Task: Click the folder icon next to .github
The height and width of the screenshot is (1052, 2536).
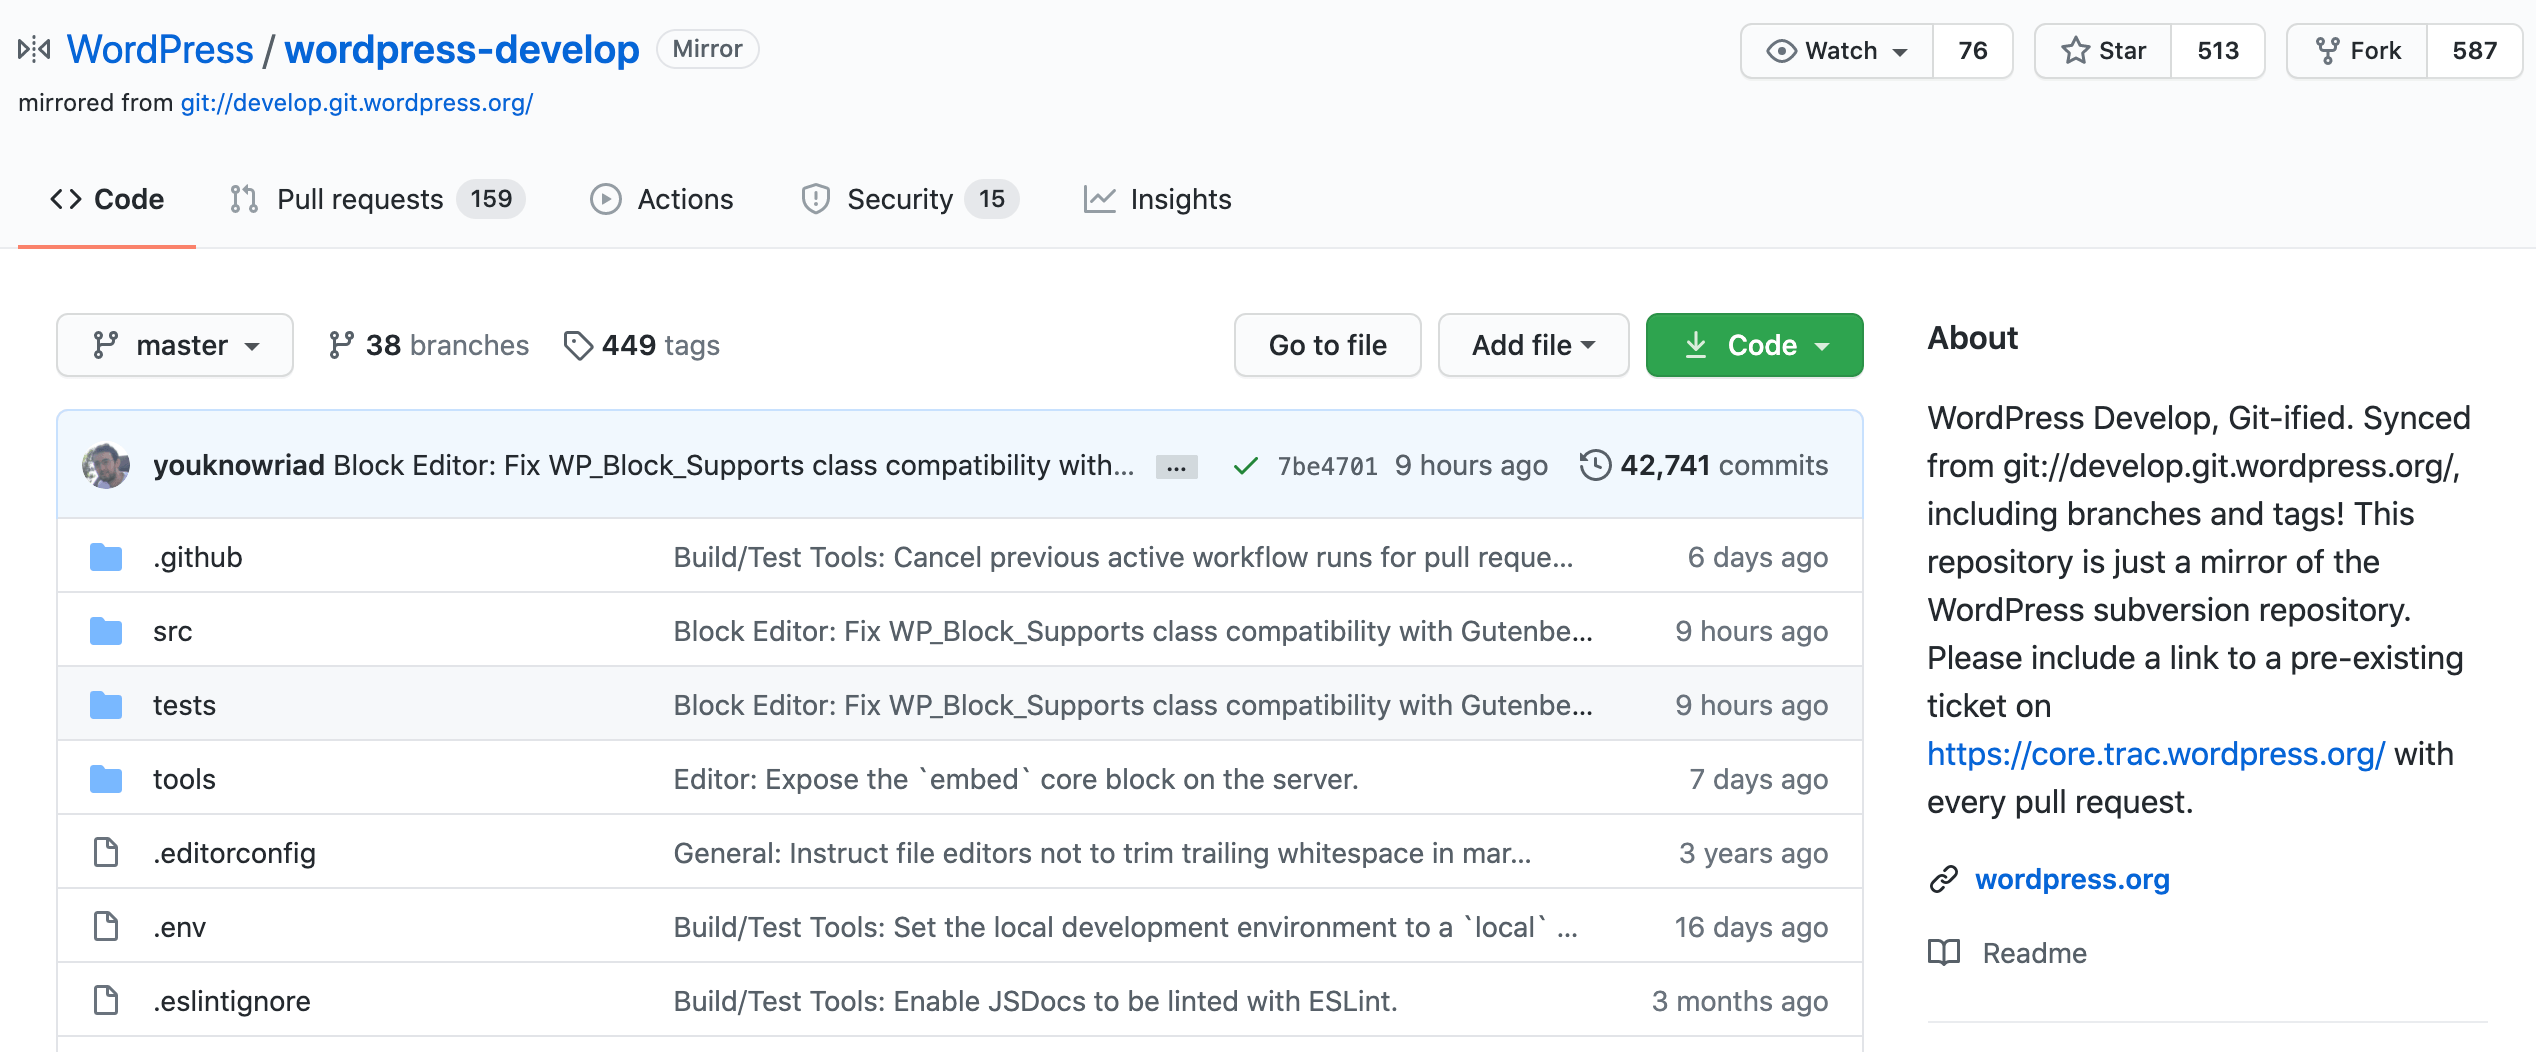Action: (x=106, y=557)
